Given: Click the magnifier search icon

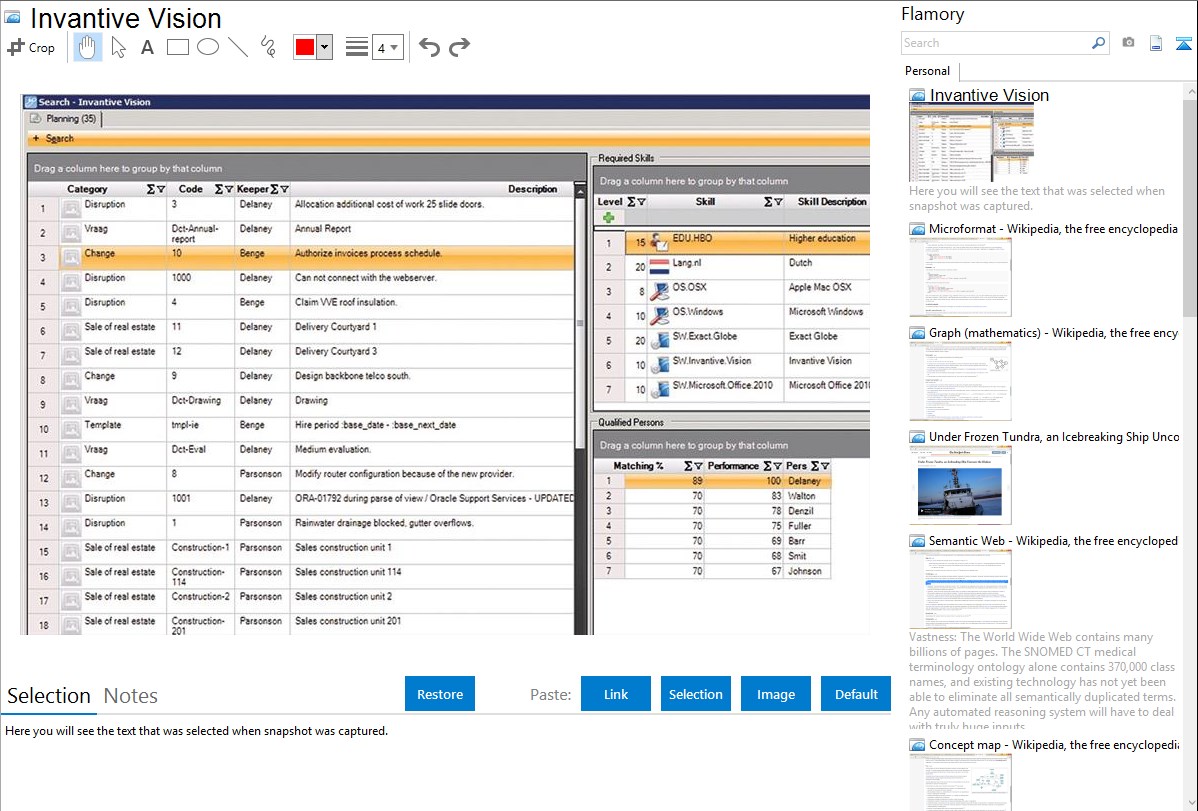Looking at the screenshot, I should point(1098,43).
